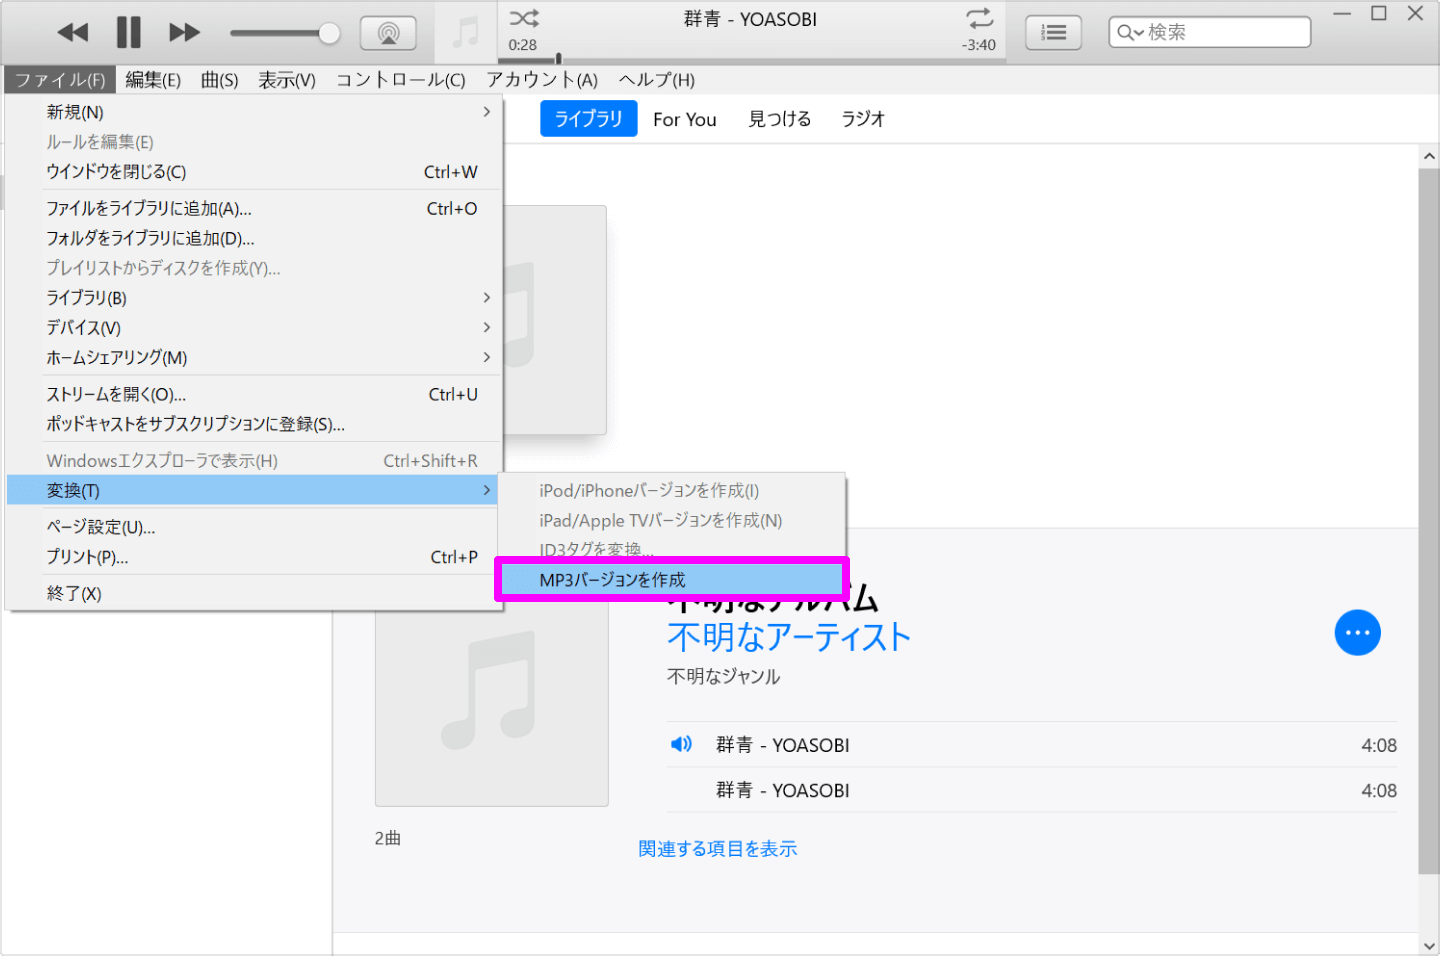The height and width of the screenshot is (956, 1440).
Task: Click the scrollbar up arrow
Action: (1429, 156)
